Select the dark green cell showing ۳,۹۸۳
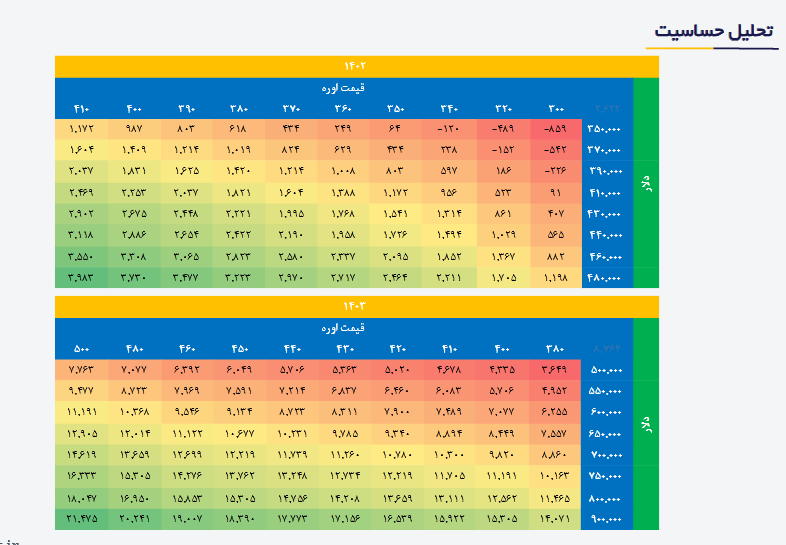Image resolution: width=786 pixels, height=545 pixels. tap(82, 278)
